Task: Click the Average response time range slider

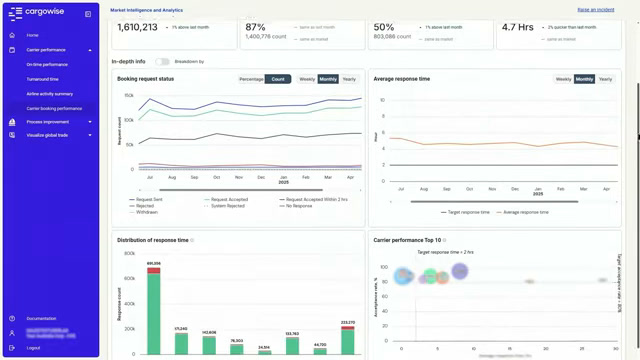Action: [494, 202]
